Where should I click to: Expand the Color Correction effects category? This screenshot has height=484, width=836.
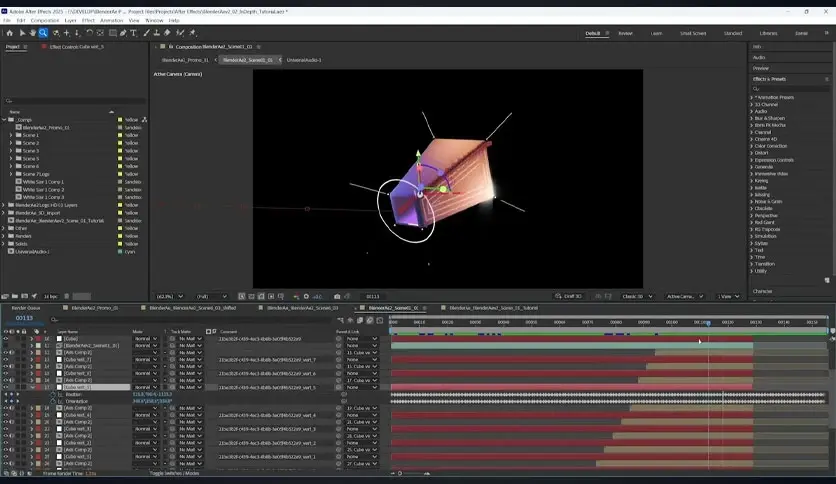tap(752, 146)
